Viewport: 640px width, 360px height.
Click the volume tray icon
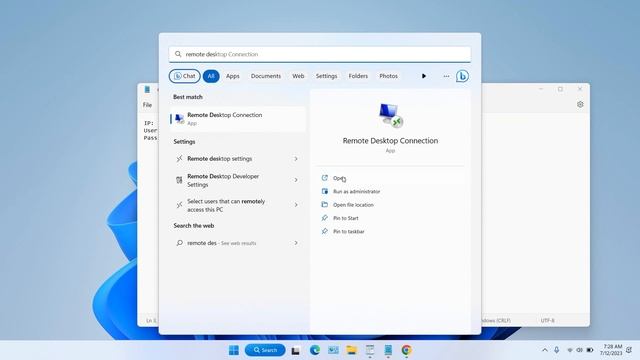click(580, 350)
